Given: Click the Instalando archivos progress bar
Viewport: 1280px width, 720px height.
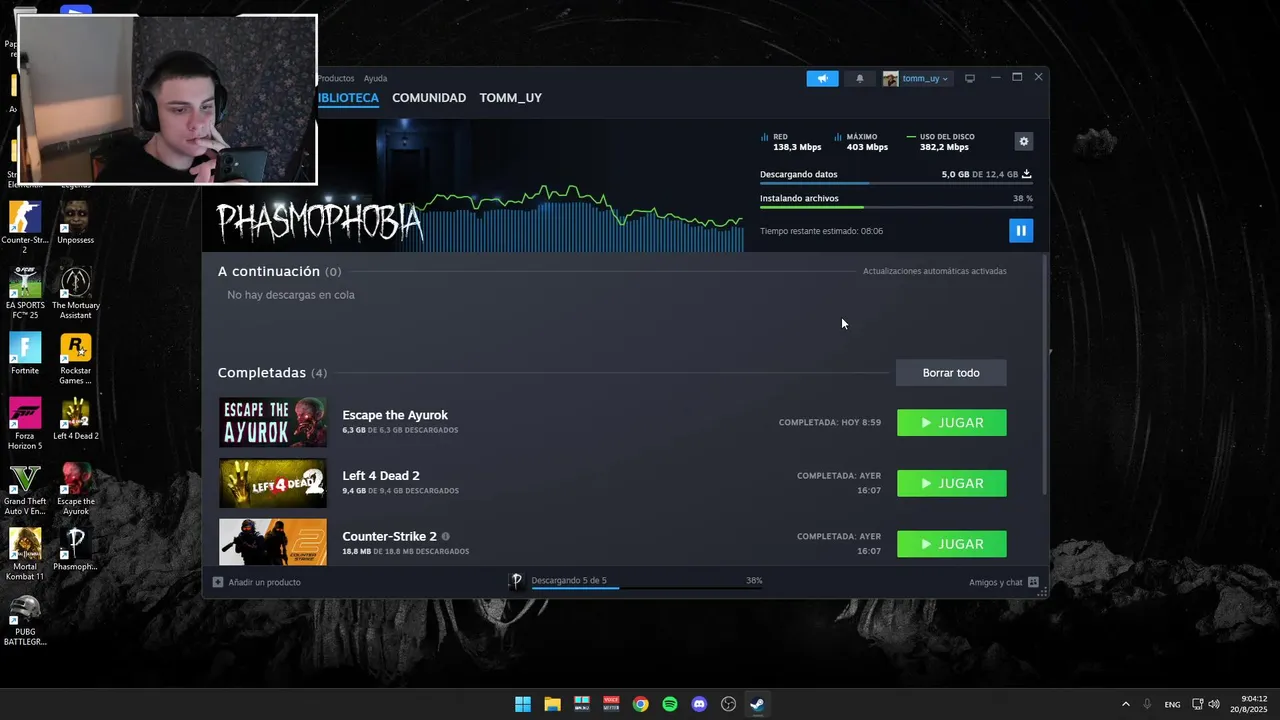Looking at the screenshot, I should click(x=896, y=207).
